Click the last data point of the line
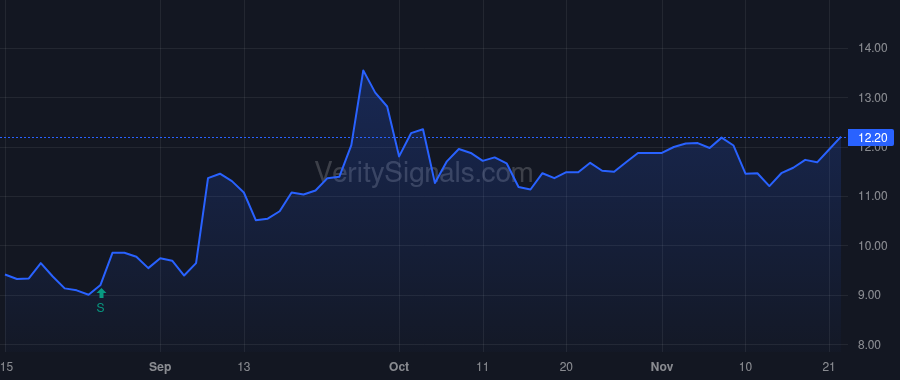This screenshot has height=380, width=900. [x=841, y=137]
